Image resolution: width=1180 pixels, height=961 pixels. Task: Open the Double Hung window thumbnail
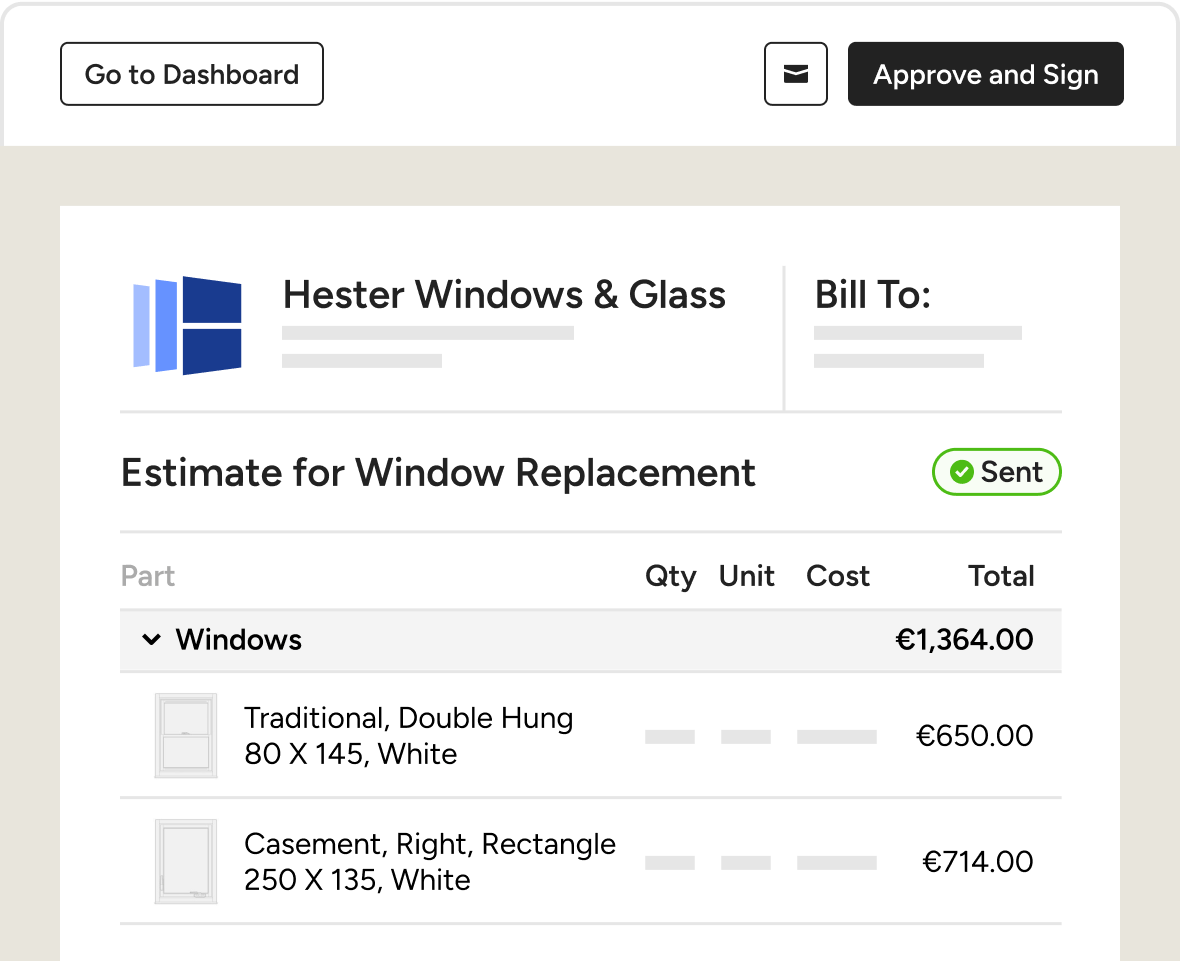[x=186, y=735]
